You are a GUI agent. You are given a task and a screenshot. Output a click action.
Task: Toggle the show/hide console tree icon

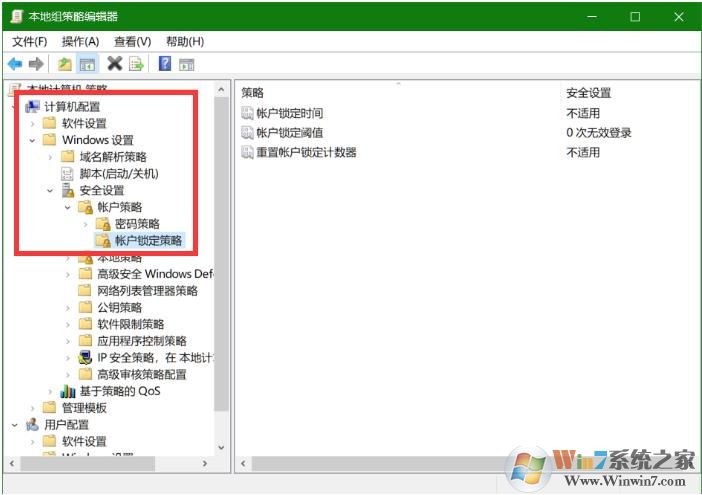pyautogui.click(x=87, y=64)
